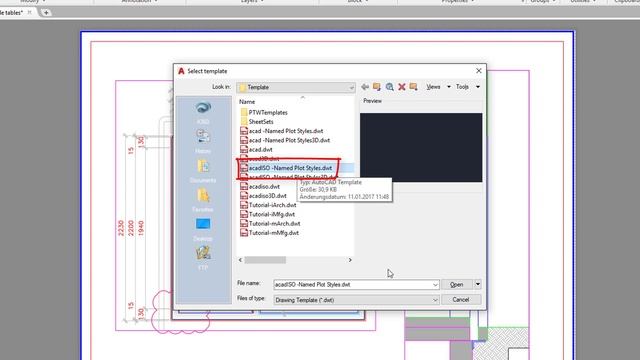
Task: Open Documents in places sidebar
Action: pos(203,171)
